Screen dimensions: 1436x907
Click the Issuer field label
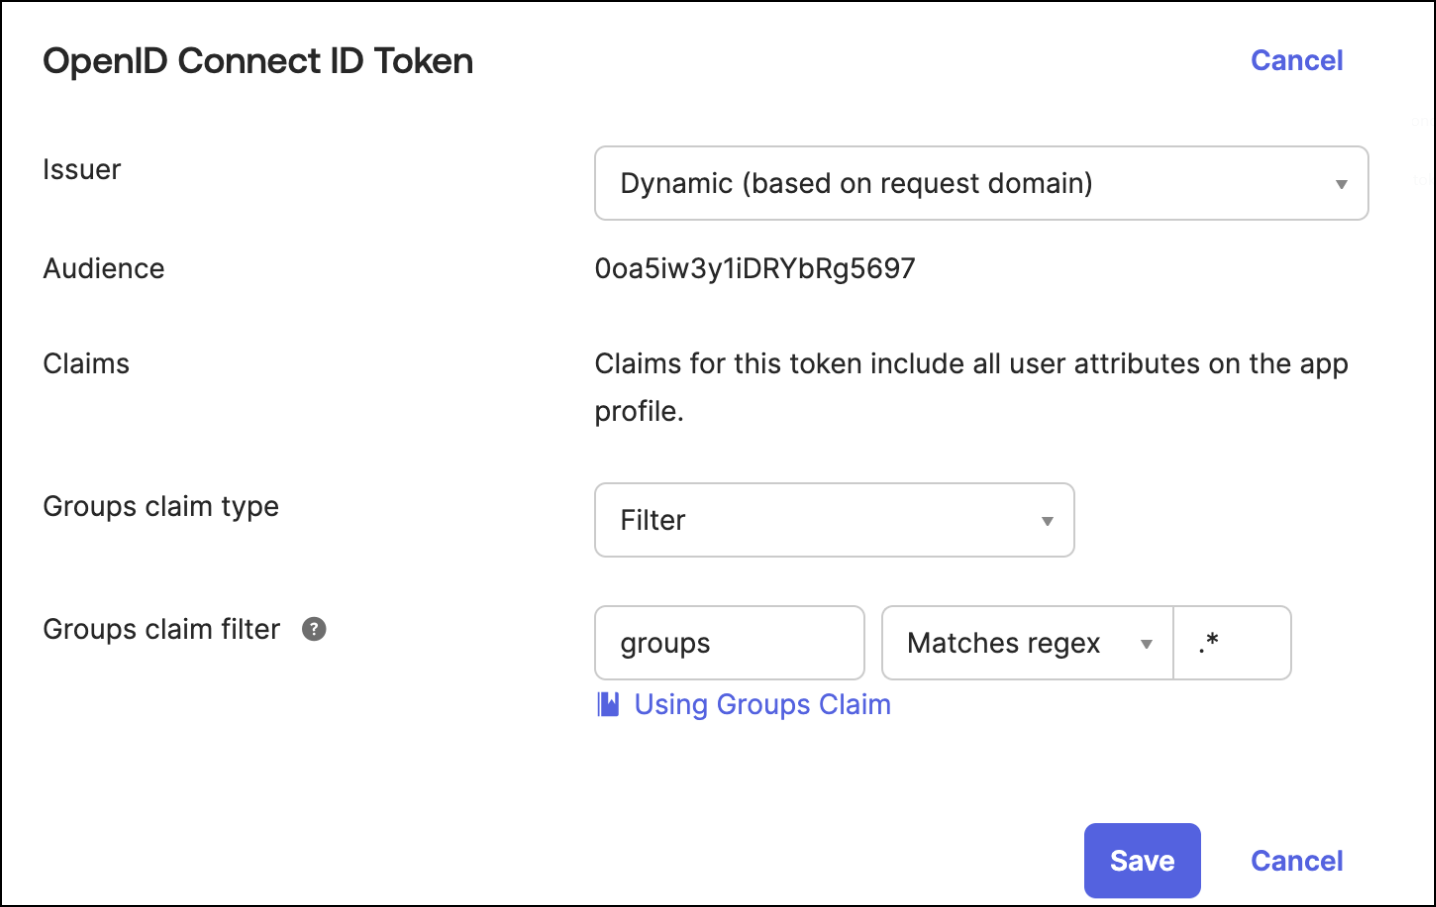pyautogui.click(x=82, y=169)
